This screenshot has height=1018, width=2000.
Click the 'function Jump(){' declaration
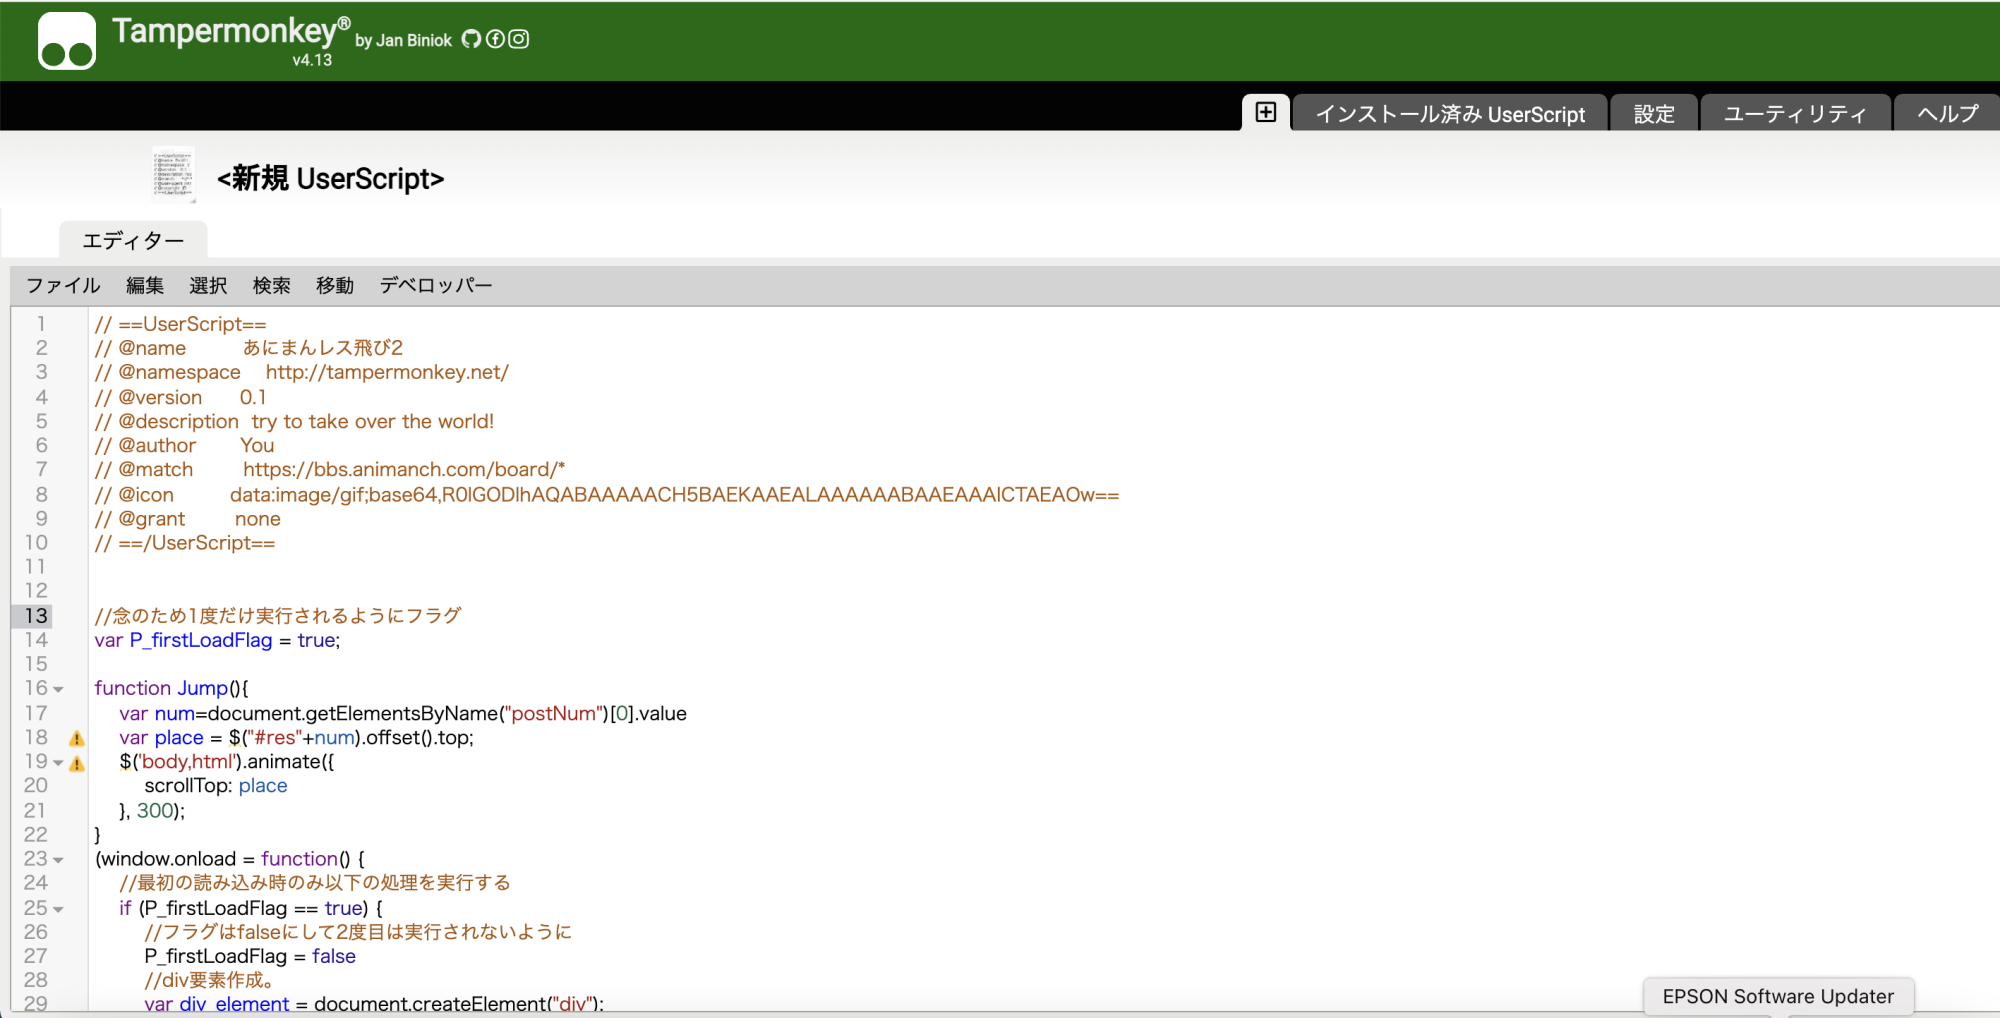[171, 688]
